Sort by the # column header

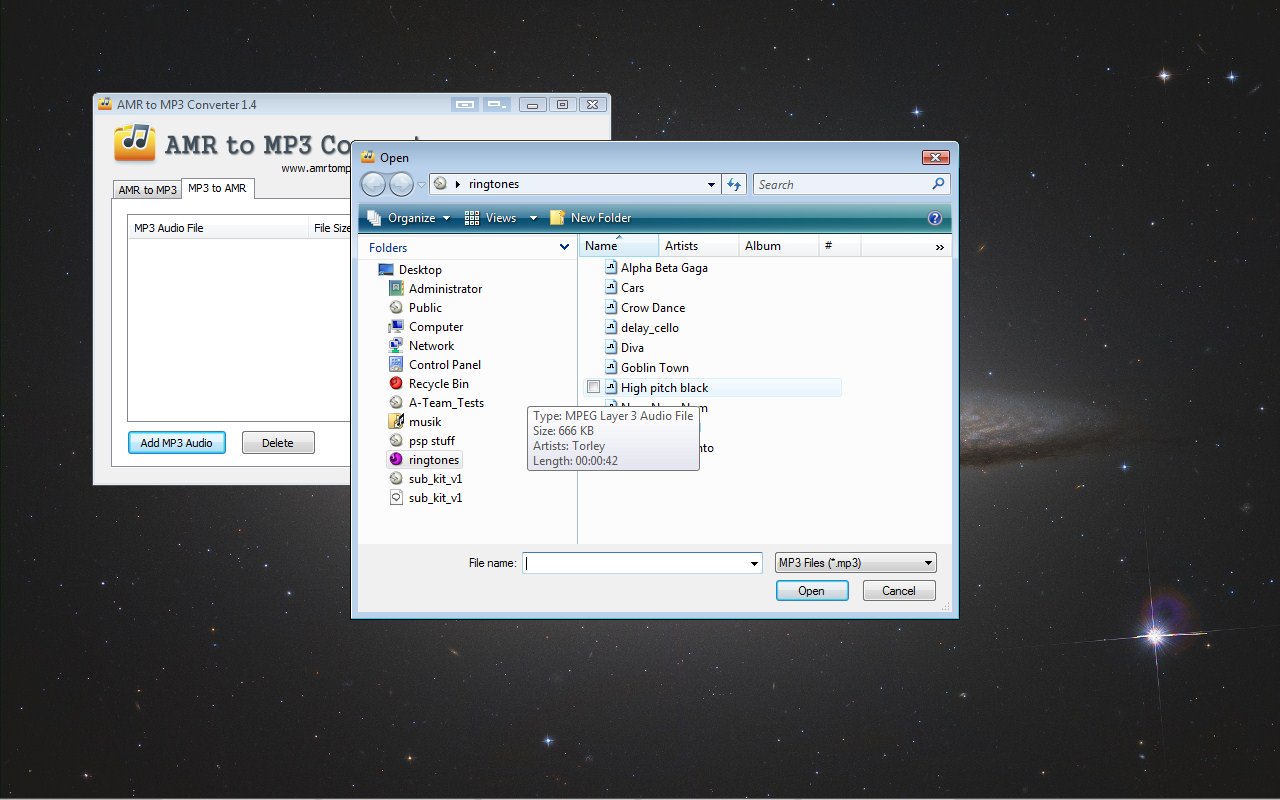coord(840,246)
